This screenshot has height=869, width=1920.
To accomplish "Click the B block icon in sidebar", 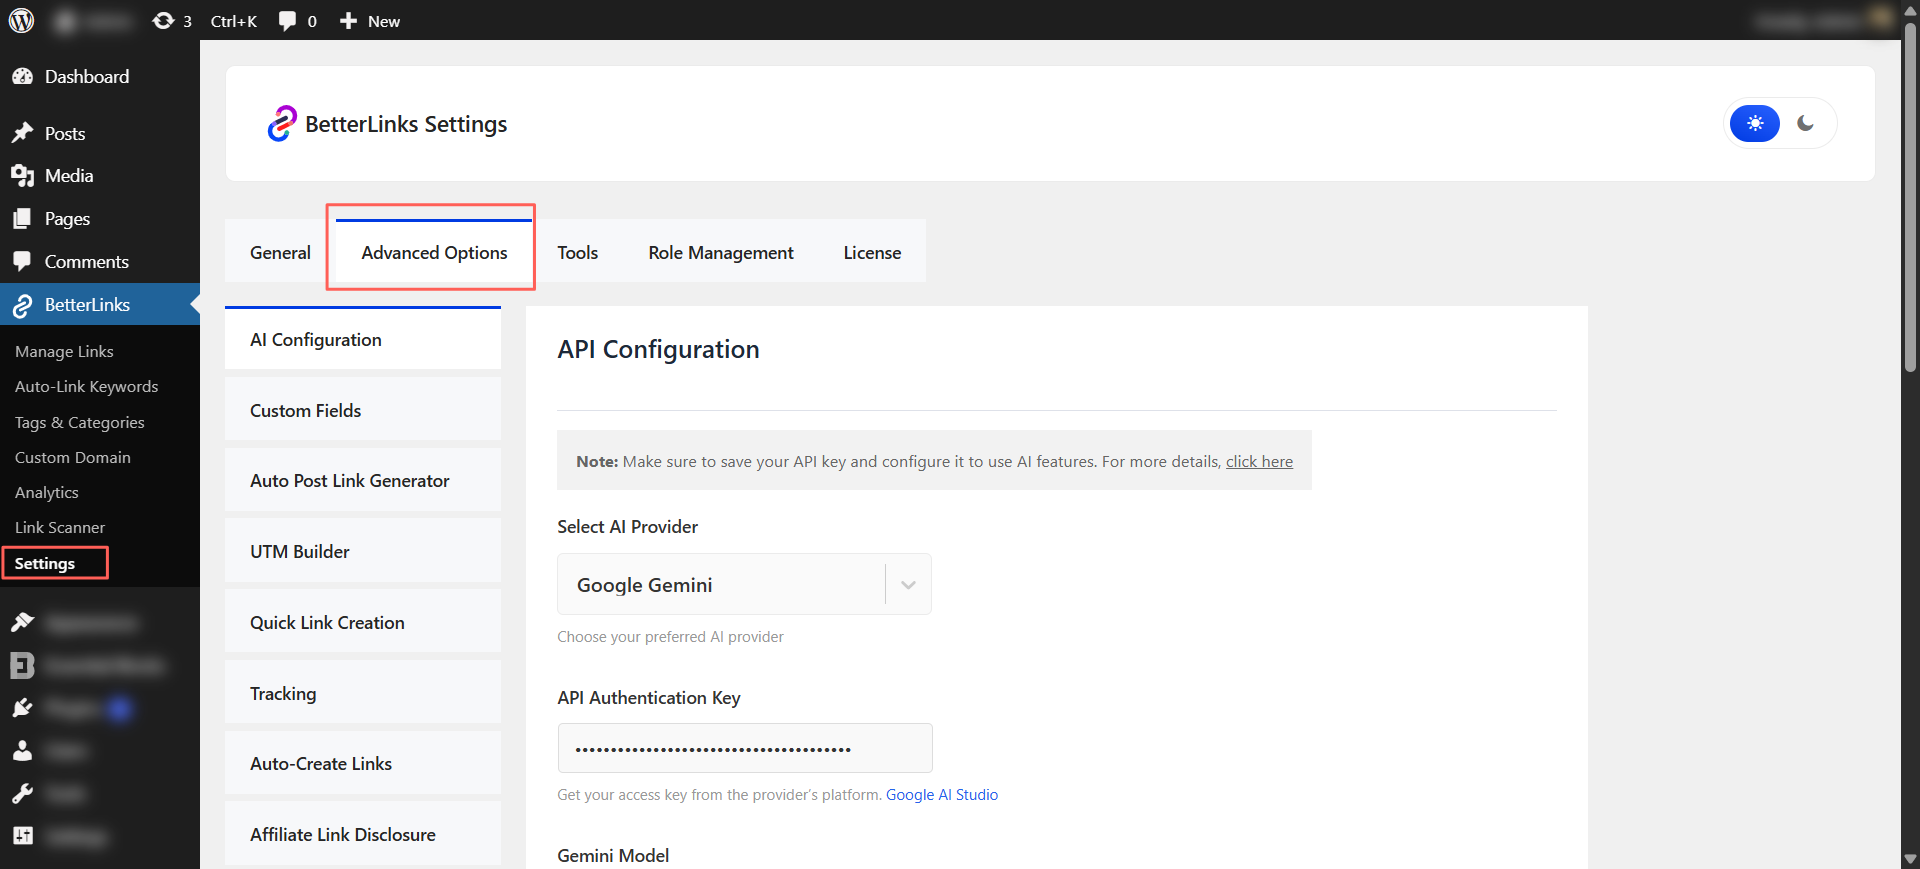I will tap(22, 665).
